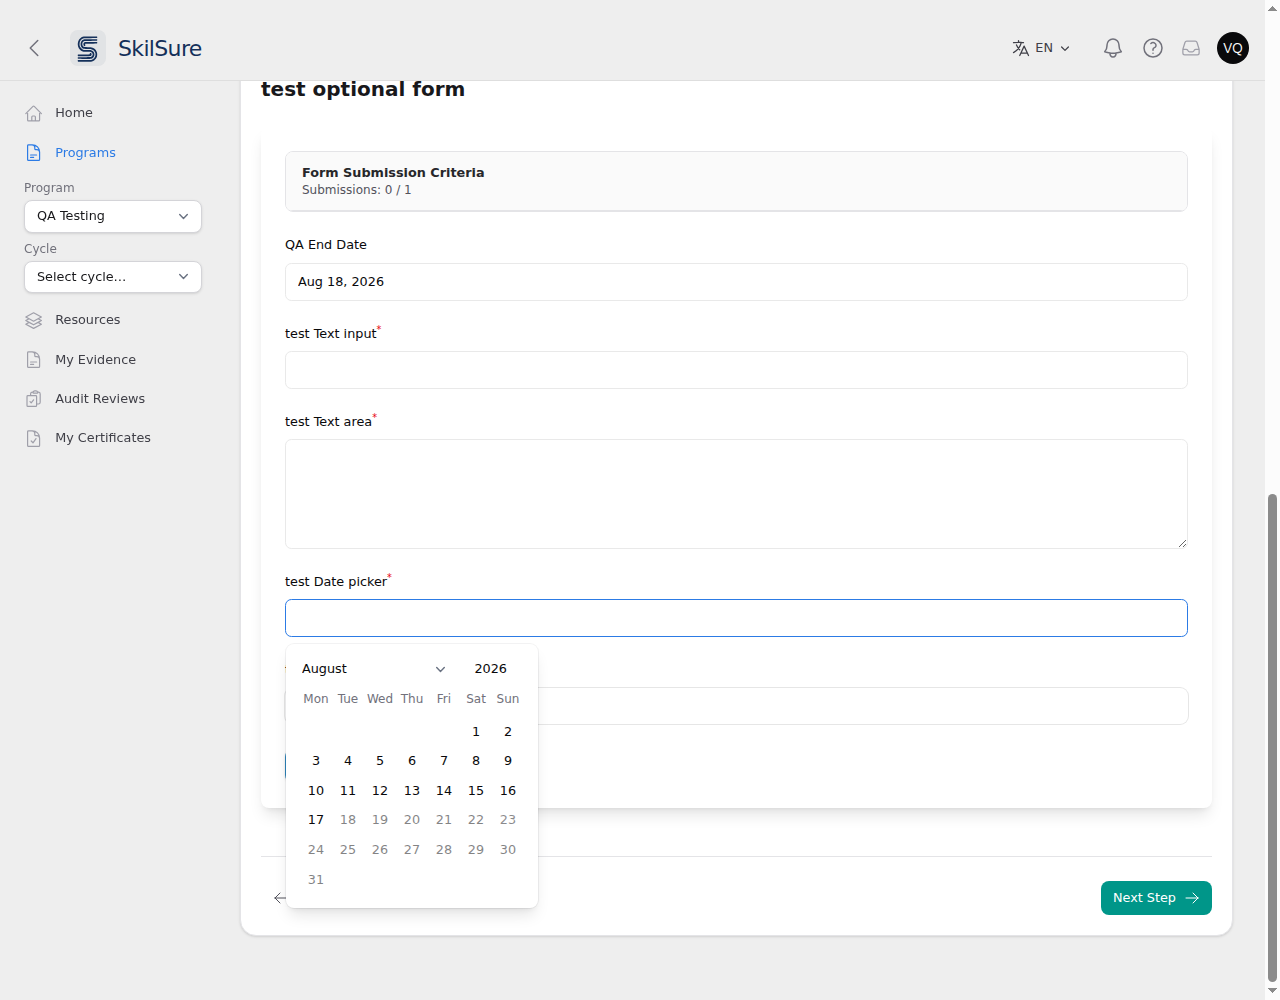
Task: Click the QA End Date field
Action: pos(736,282)
